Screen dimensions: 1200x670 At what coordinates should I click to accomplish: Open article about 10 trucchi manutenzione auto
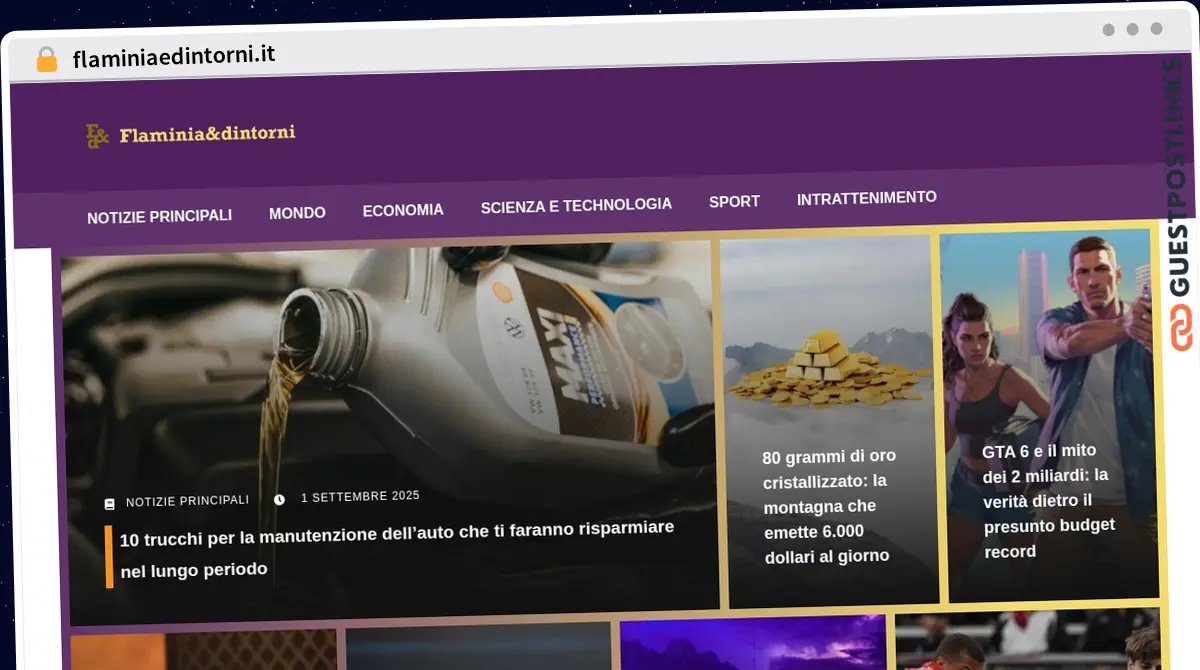click(x=397, y=547)
